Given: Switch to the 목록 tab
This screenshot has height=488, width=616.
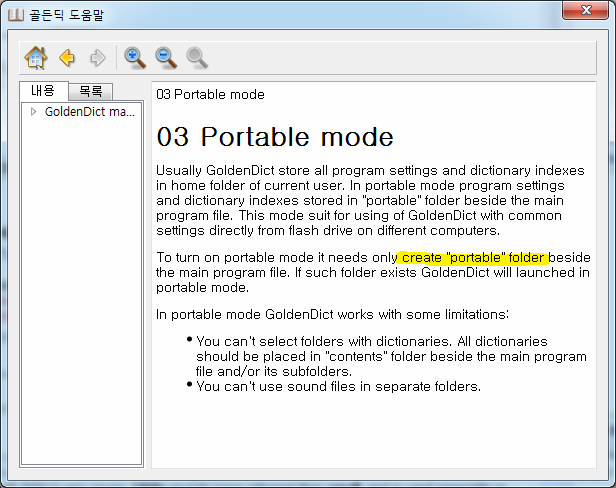Looking at the screenshot, I should (91, 92).
